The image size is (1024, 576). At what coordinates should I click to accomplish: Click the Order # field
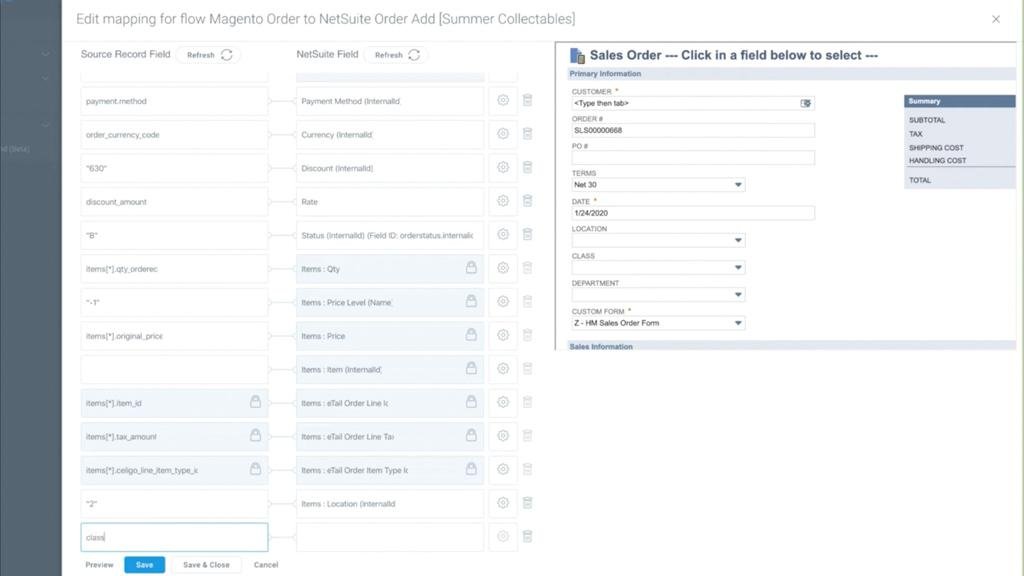click(693, 131)
